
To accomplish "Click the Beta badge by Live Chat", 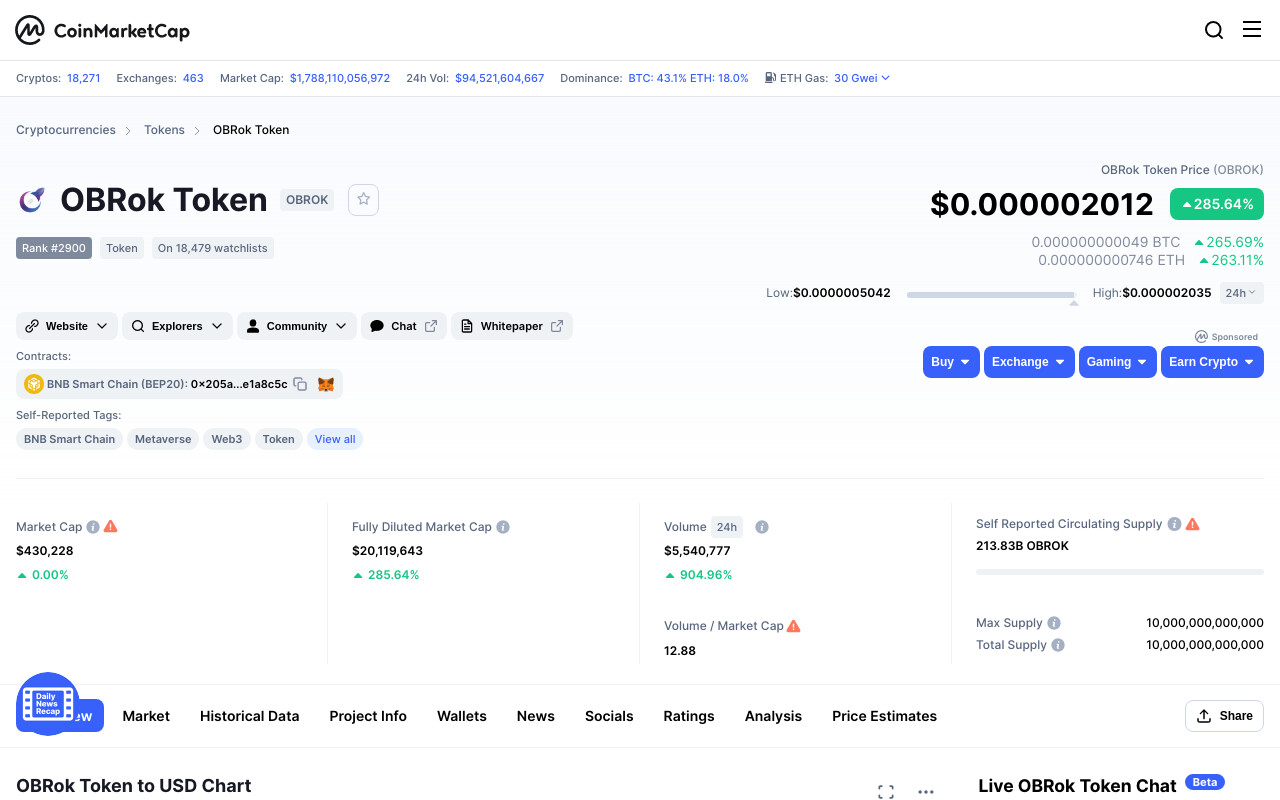I will (x=1205, y=782).
